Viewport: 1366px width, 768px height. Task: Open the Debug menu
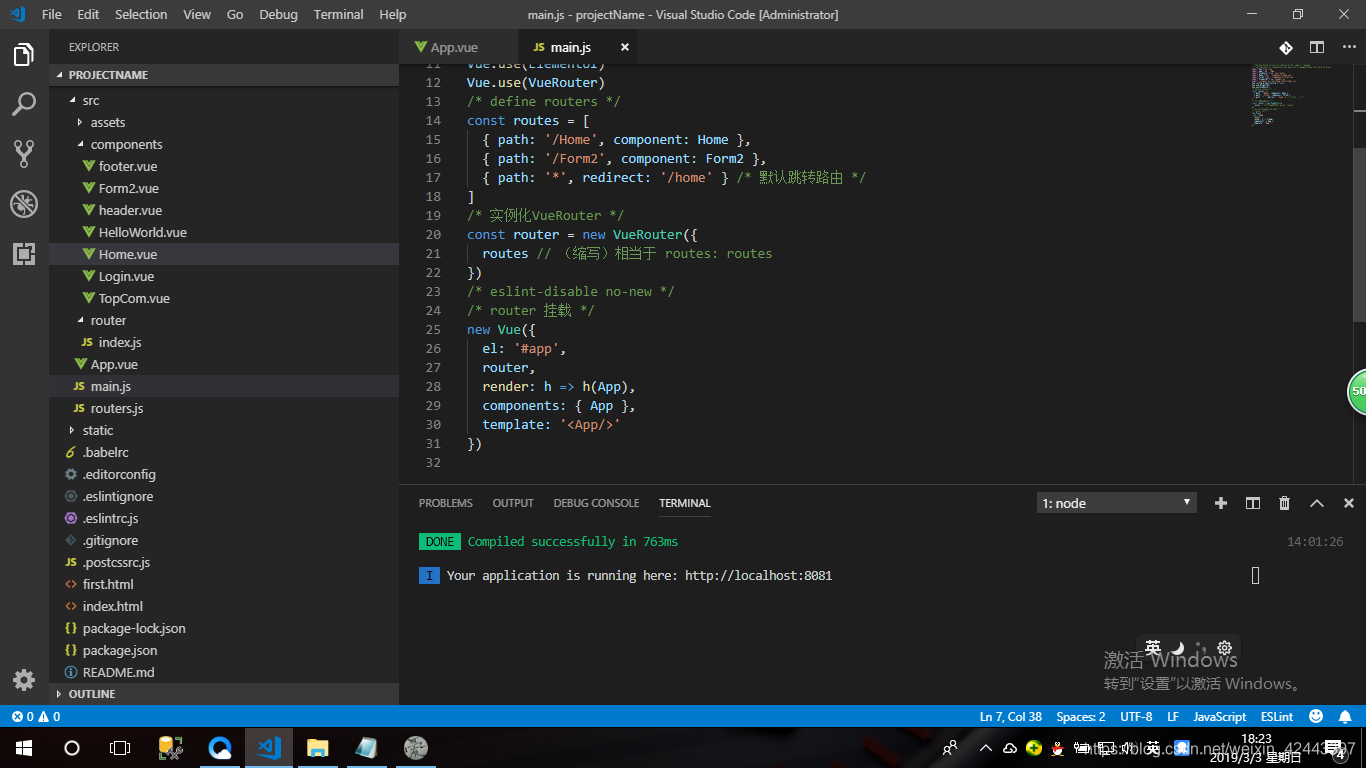(x=278, y=14)
